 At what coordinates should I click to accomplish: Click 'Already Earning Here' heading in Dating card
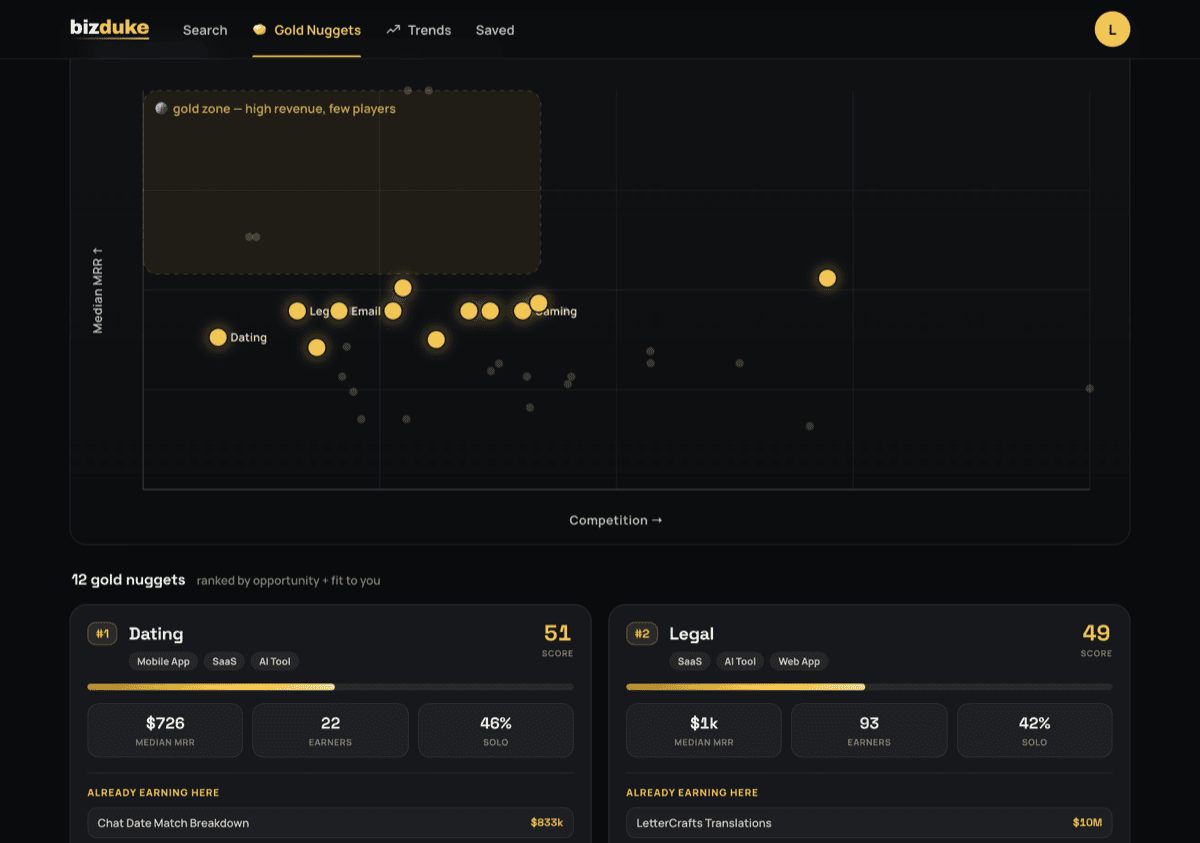pyautogui.click(x=153, y=793)
